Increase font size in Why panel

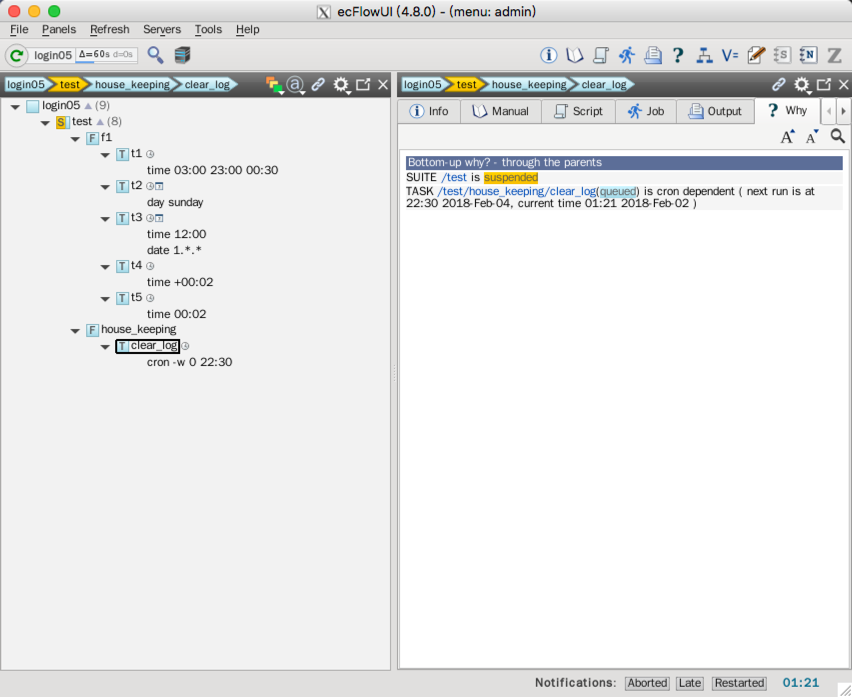[x=787, y=136]
